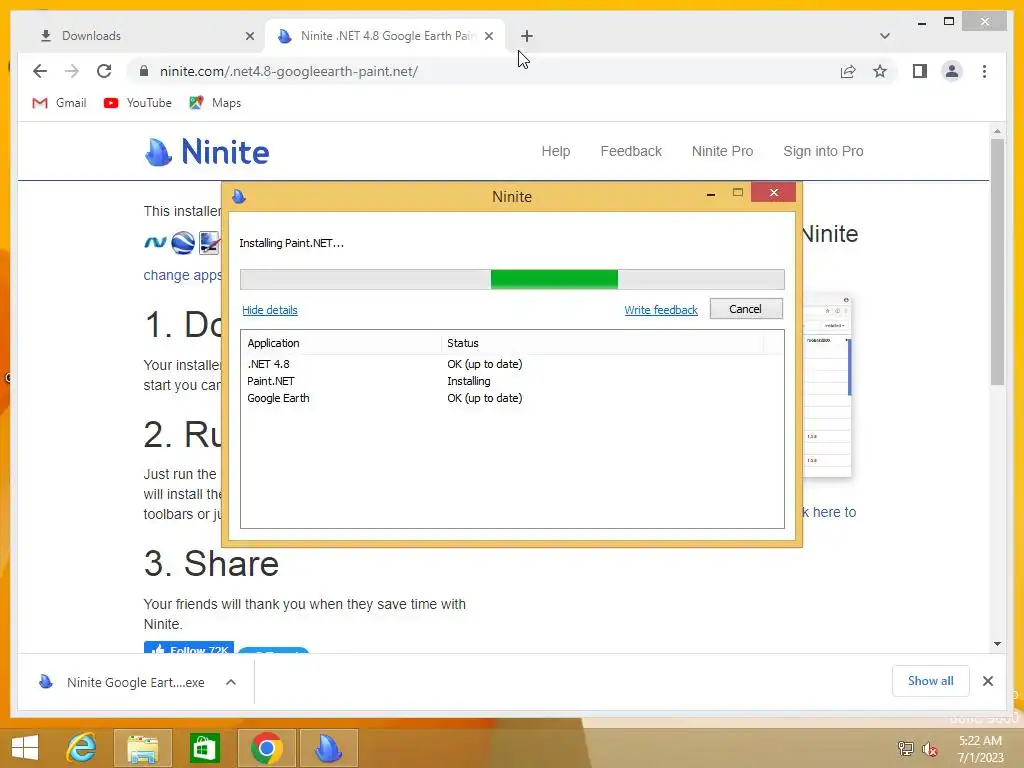Viewport: 1024px width, 768px height.
Task: Open the Ninite Pro link
Action: (x=722, y=151)
